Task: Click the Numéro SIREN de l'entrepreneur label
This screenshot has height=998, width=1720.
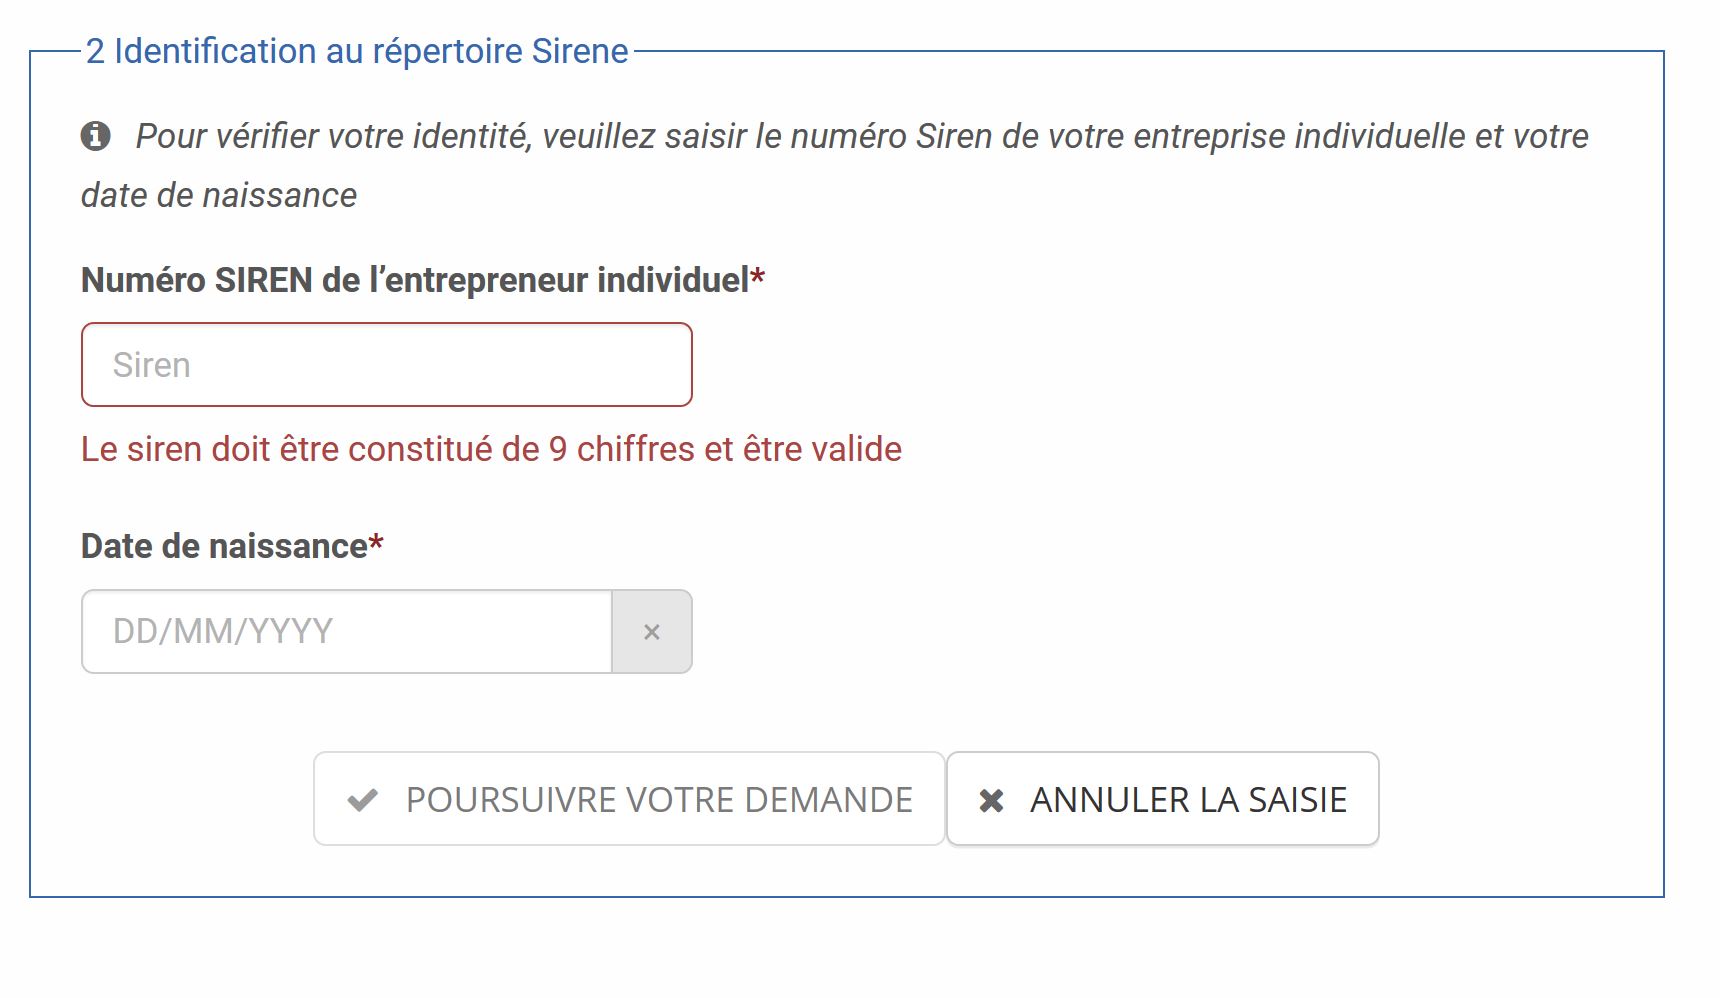Action: click(414, 280)
